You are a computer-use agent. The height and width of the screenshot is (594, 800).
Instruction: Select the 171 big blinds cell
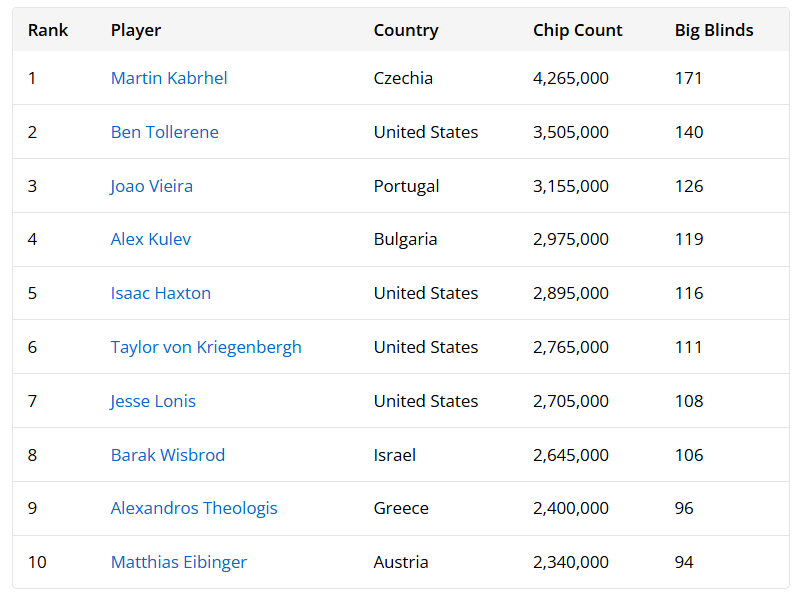point(688,78)
